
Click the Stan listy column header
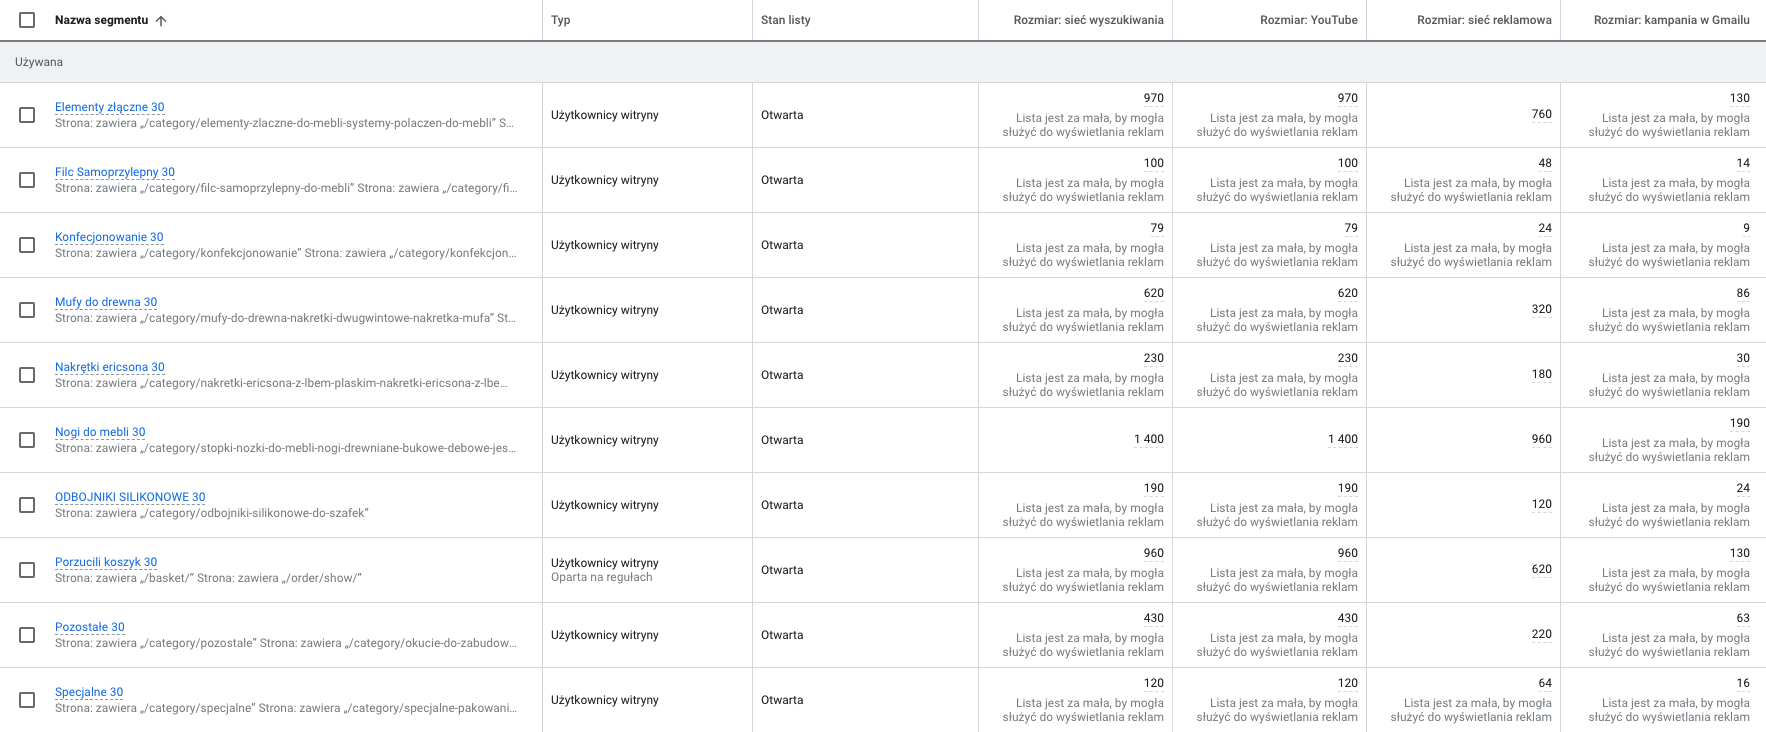click(x=785, y=20)
